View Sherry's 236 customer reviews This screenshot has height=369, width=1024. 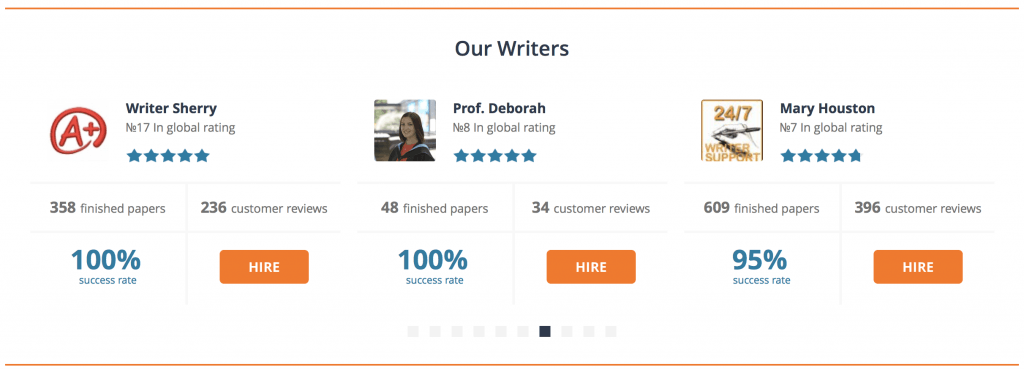pyautogui.click(x=264, y=208)
